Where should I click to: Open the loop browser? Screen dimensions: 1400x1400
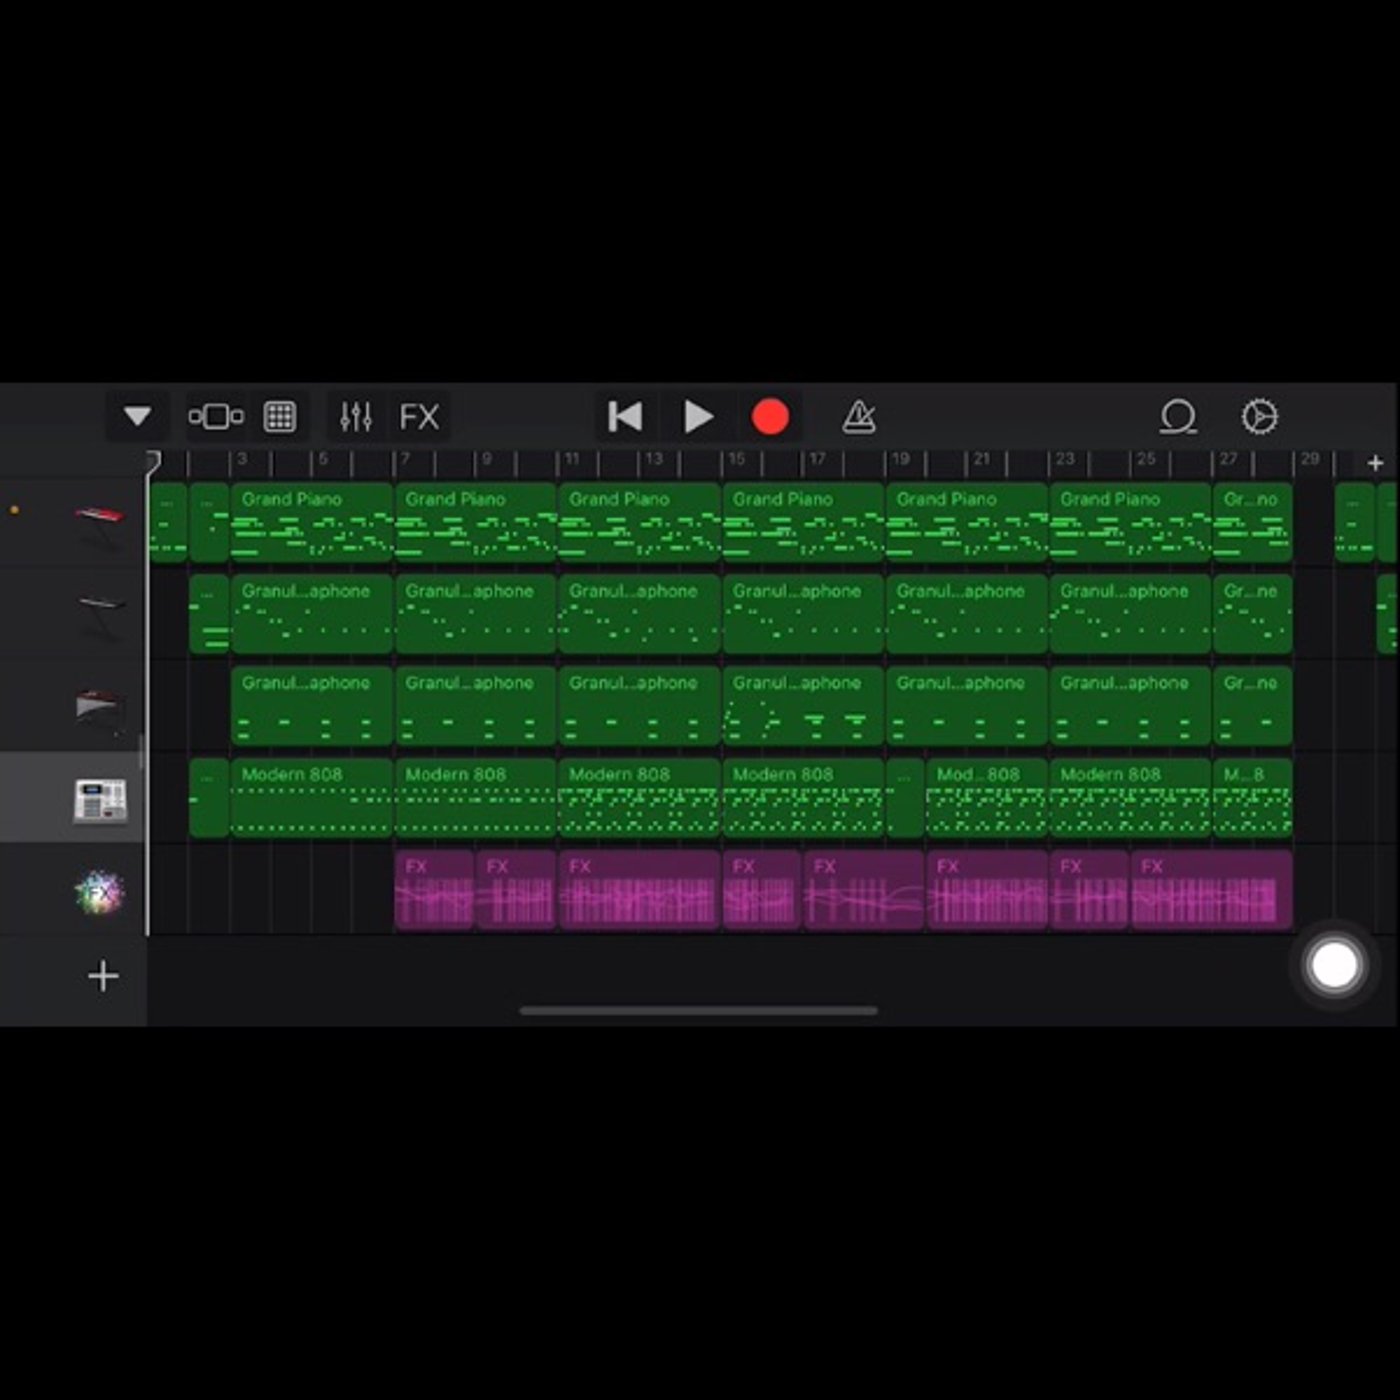[1178, 417]
